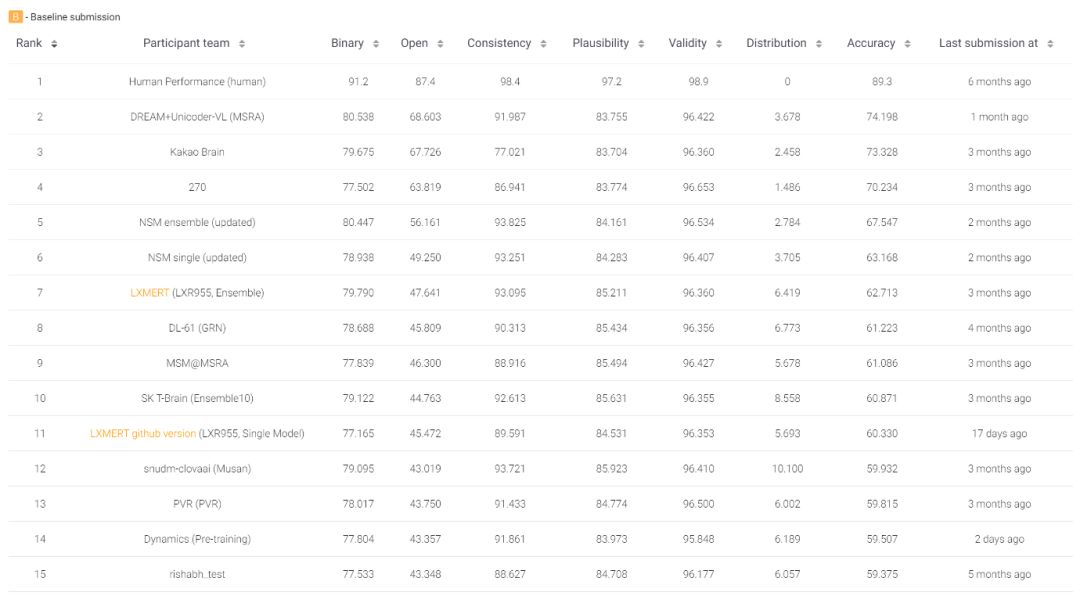The width and height of the screenshot is (1080, 596).
Task: Click the DREAM+Unicoder-VL (MSRA) team name
Action: (197, 117)
